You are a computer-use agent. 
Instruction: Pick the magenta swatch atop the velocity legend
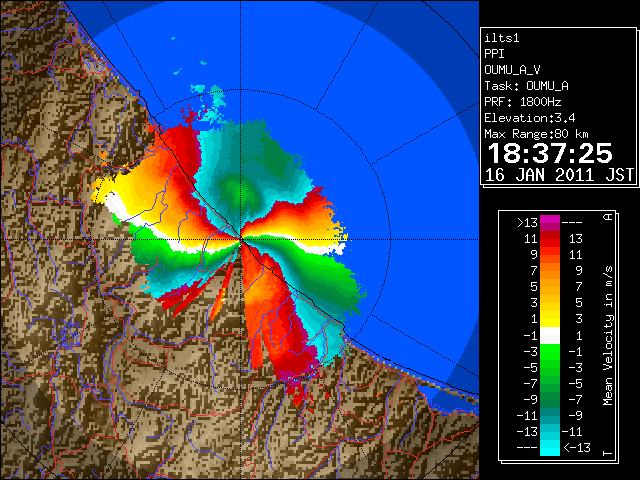click(x=550, y=220)
